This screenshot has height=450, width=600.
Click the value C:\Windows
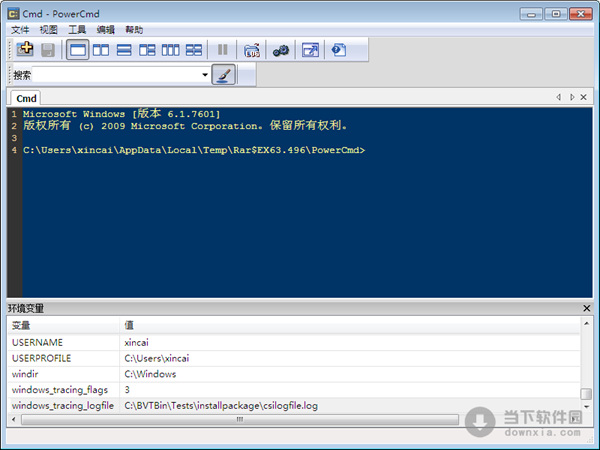tap(150, 374)
